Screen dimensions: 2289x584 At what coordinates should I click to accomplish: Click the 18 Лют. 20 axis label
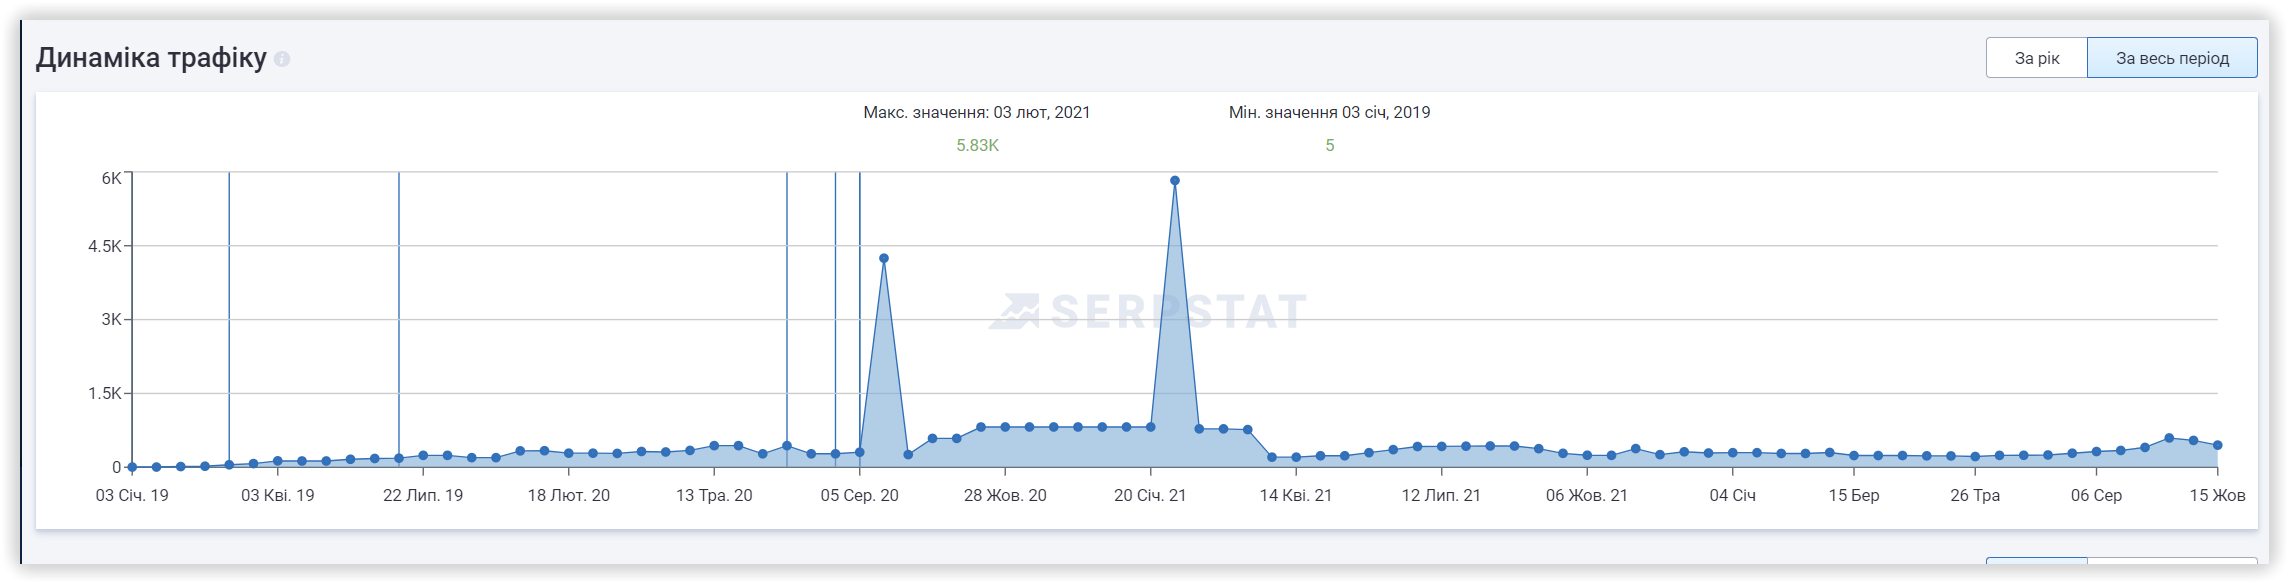[x=569, y=495]
